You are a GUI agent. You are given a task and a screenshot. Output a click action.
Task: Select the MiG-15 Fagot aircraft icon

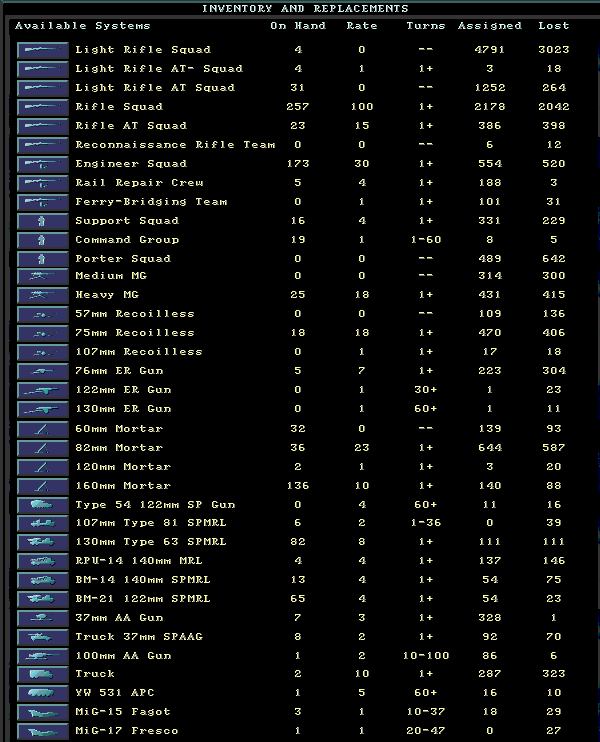point(43,712)
